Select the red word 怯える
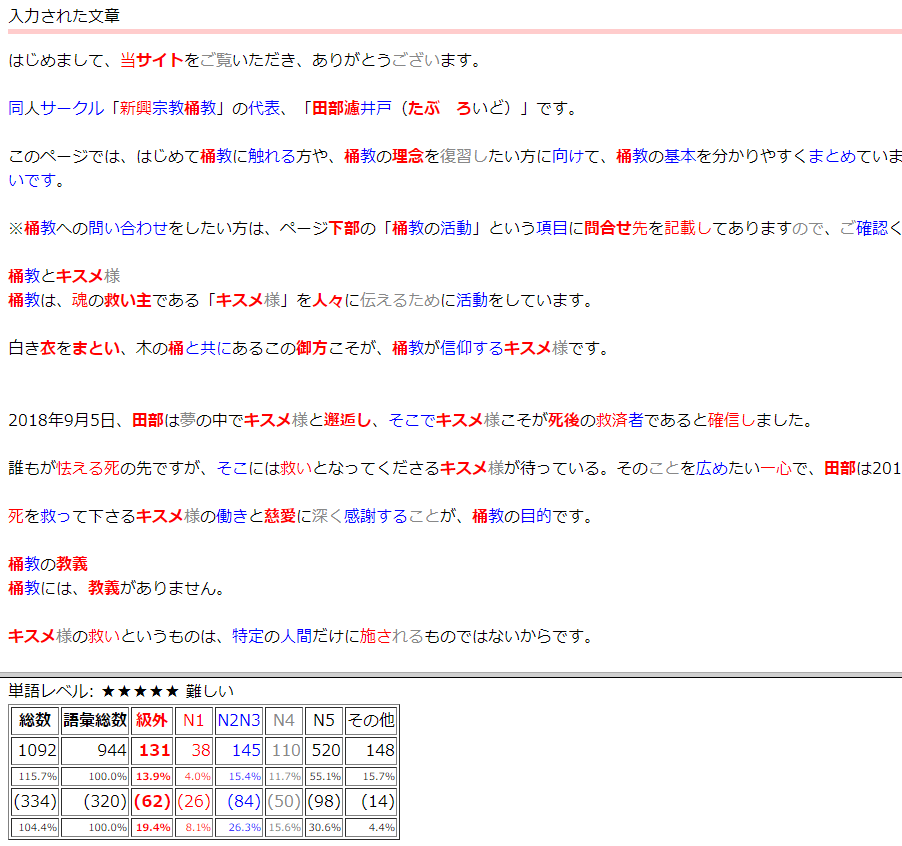Image resolution: width=902 pixels, height=846 pixels. [80, 468]
